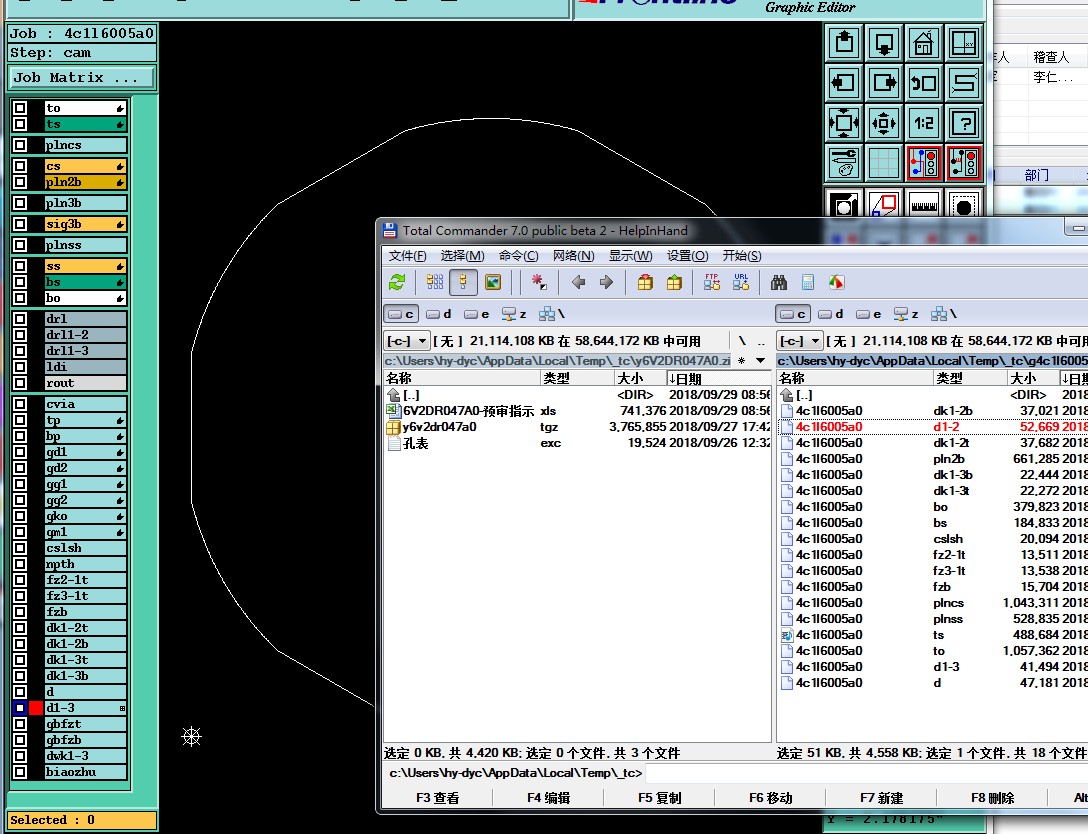Expand left panel directory history arrow
This screenshot has height=834, width=1088.
click(760, 360)
